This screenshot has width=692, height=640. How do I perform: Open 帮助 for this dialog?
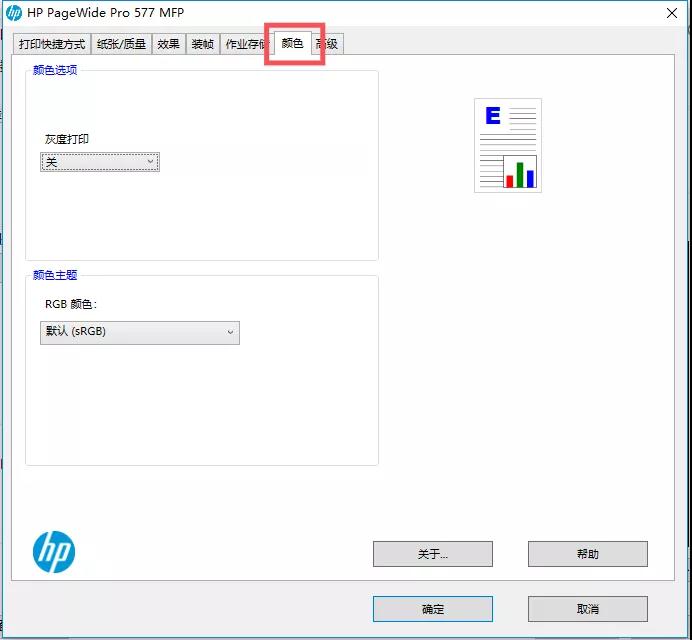587,554
